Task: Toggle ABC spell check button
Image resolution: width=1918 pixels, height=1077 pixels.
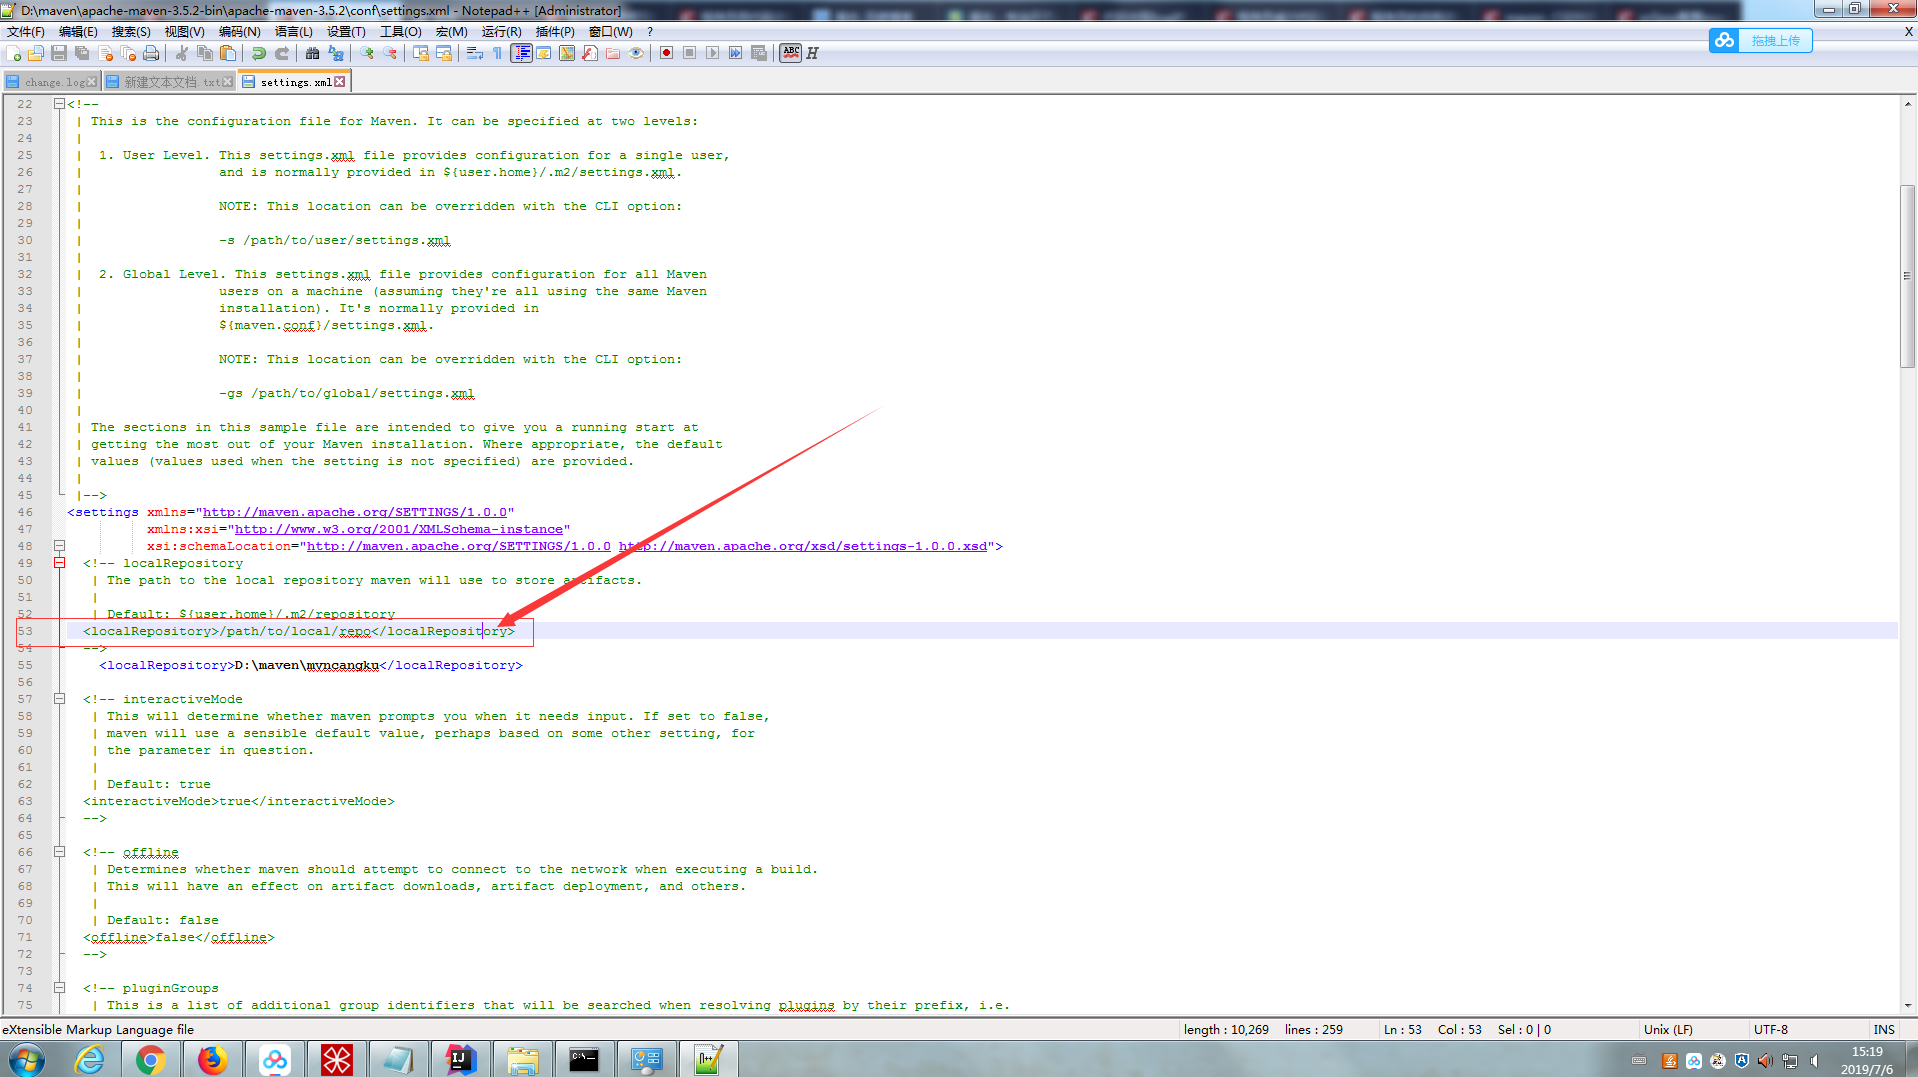Action: (x=791, y=53)
